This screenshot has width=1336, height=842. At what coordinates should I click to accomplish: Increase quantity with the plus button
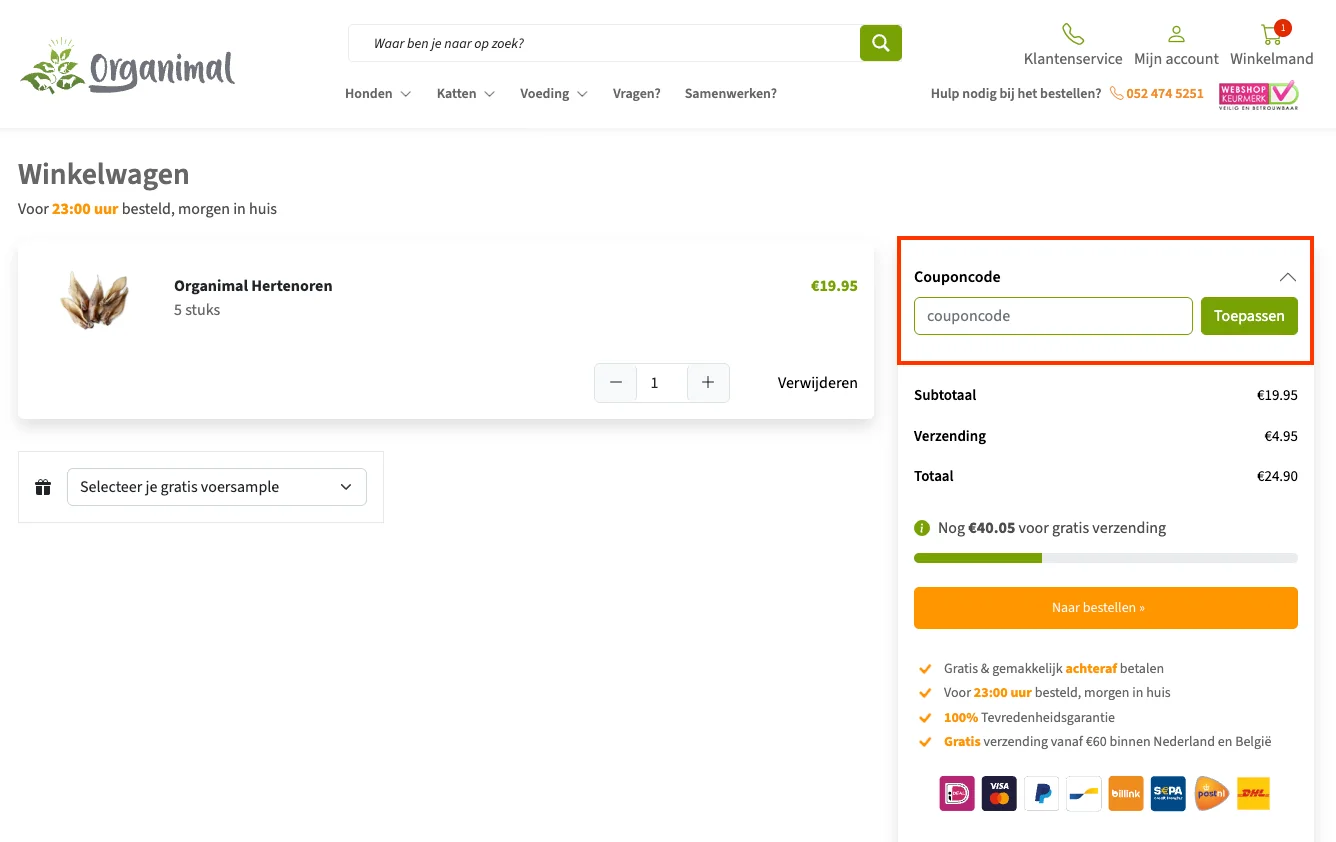coord(708,383)
